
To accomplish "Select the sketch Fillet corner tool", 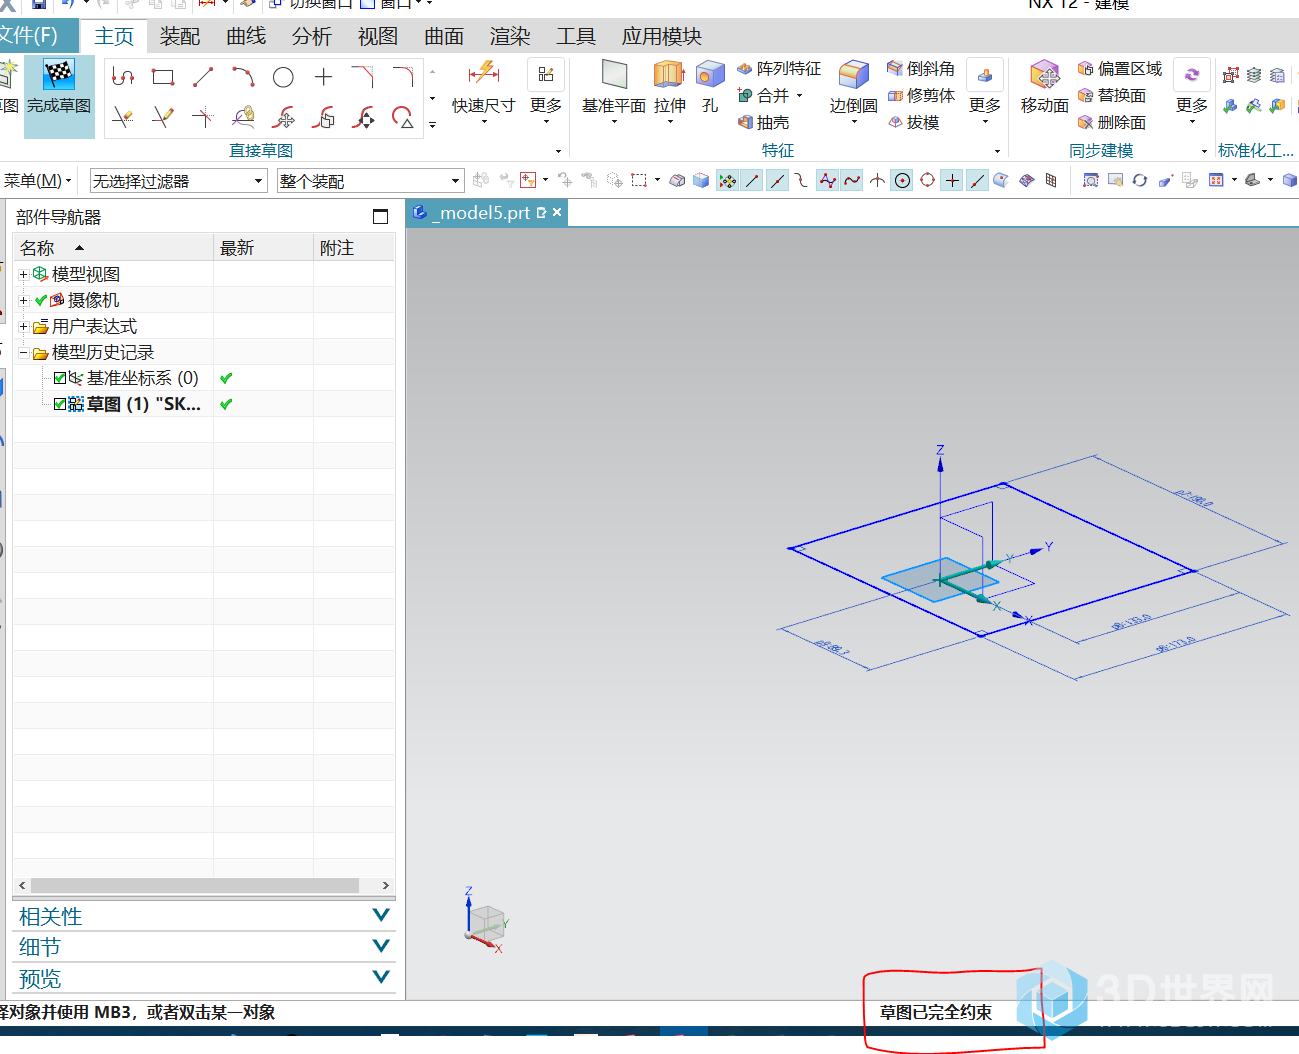I will pyautogui.click(x=403, y=77).
